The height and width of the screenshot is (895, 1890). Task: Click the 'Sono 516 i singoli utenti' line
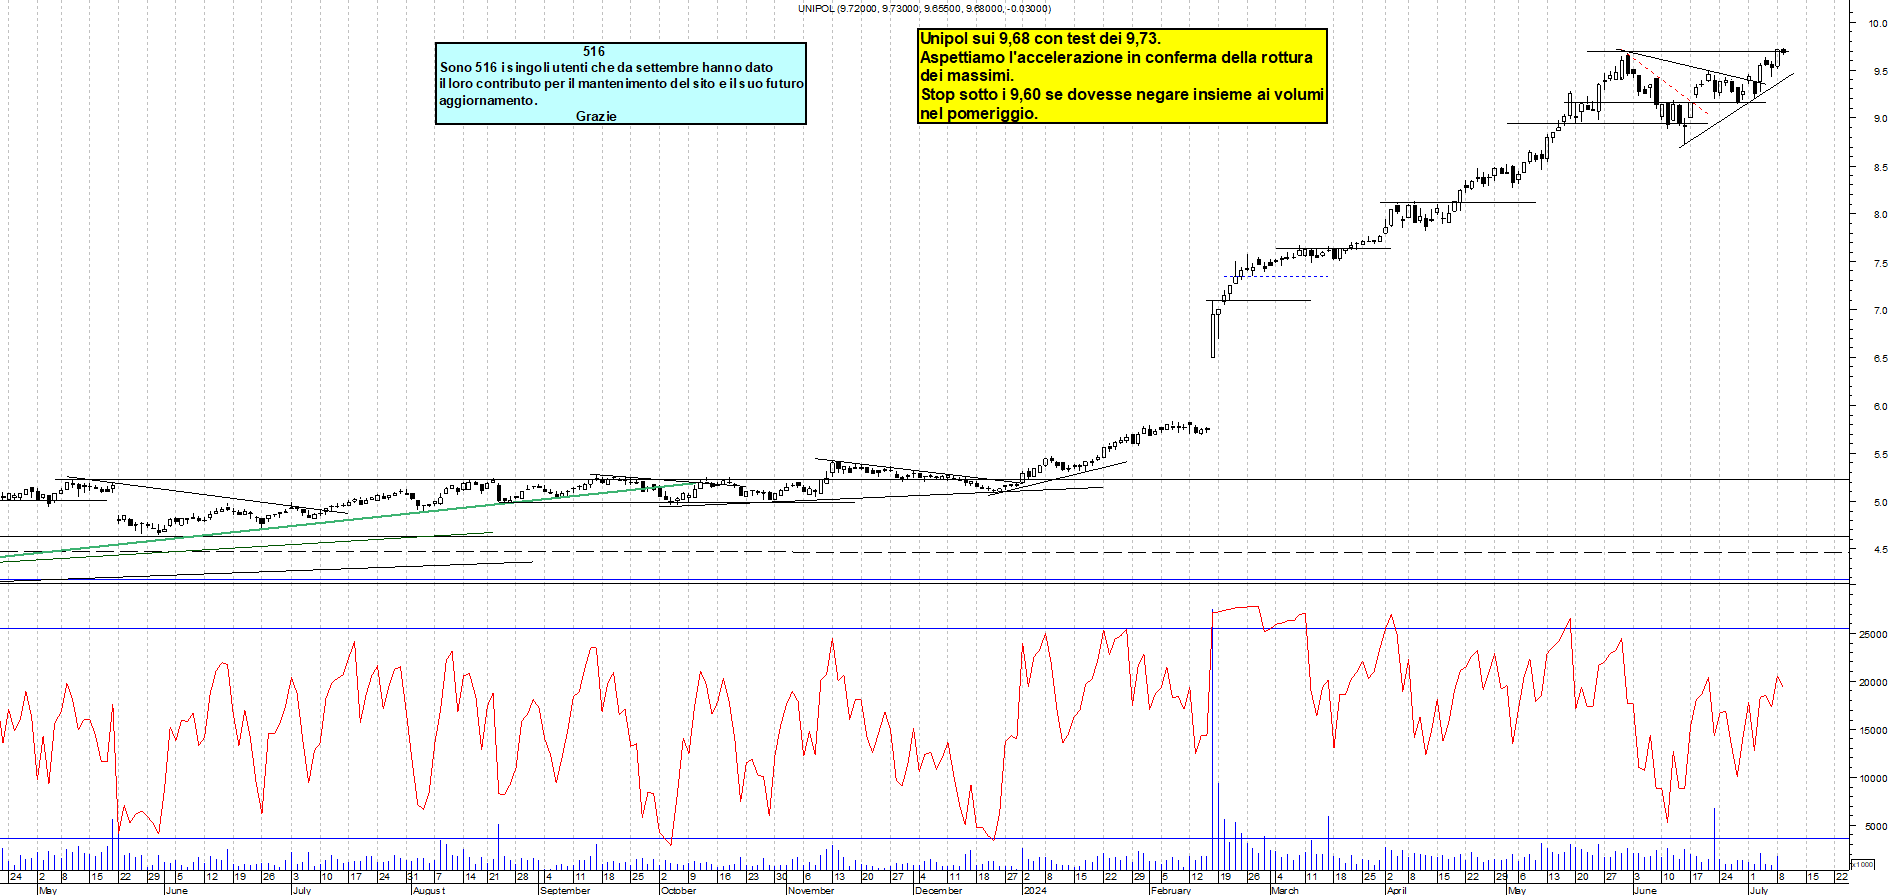[606, 67]
